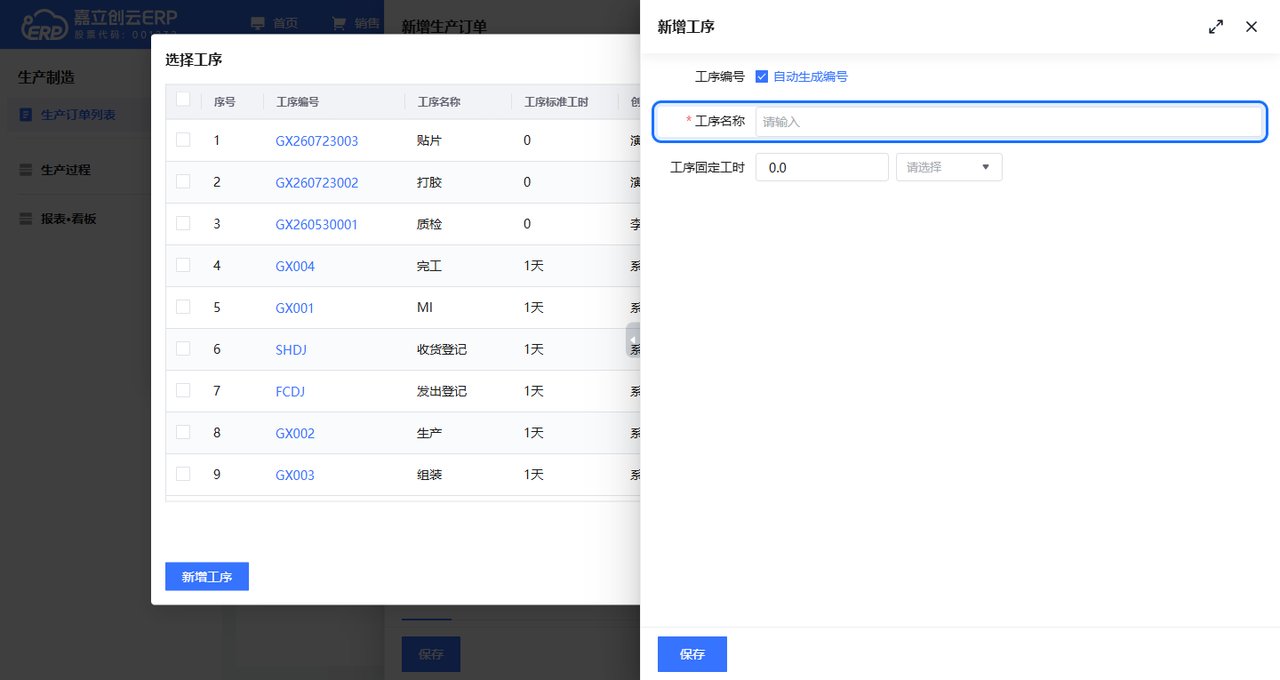Viewport: 1280px width, 680px height.
Task: Click the 新增工序 button in 选择工序 dialog
Action: (207, 576)
